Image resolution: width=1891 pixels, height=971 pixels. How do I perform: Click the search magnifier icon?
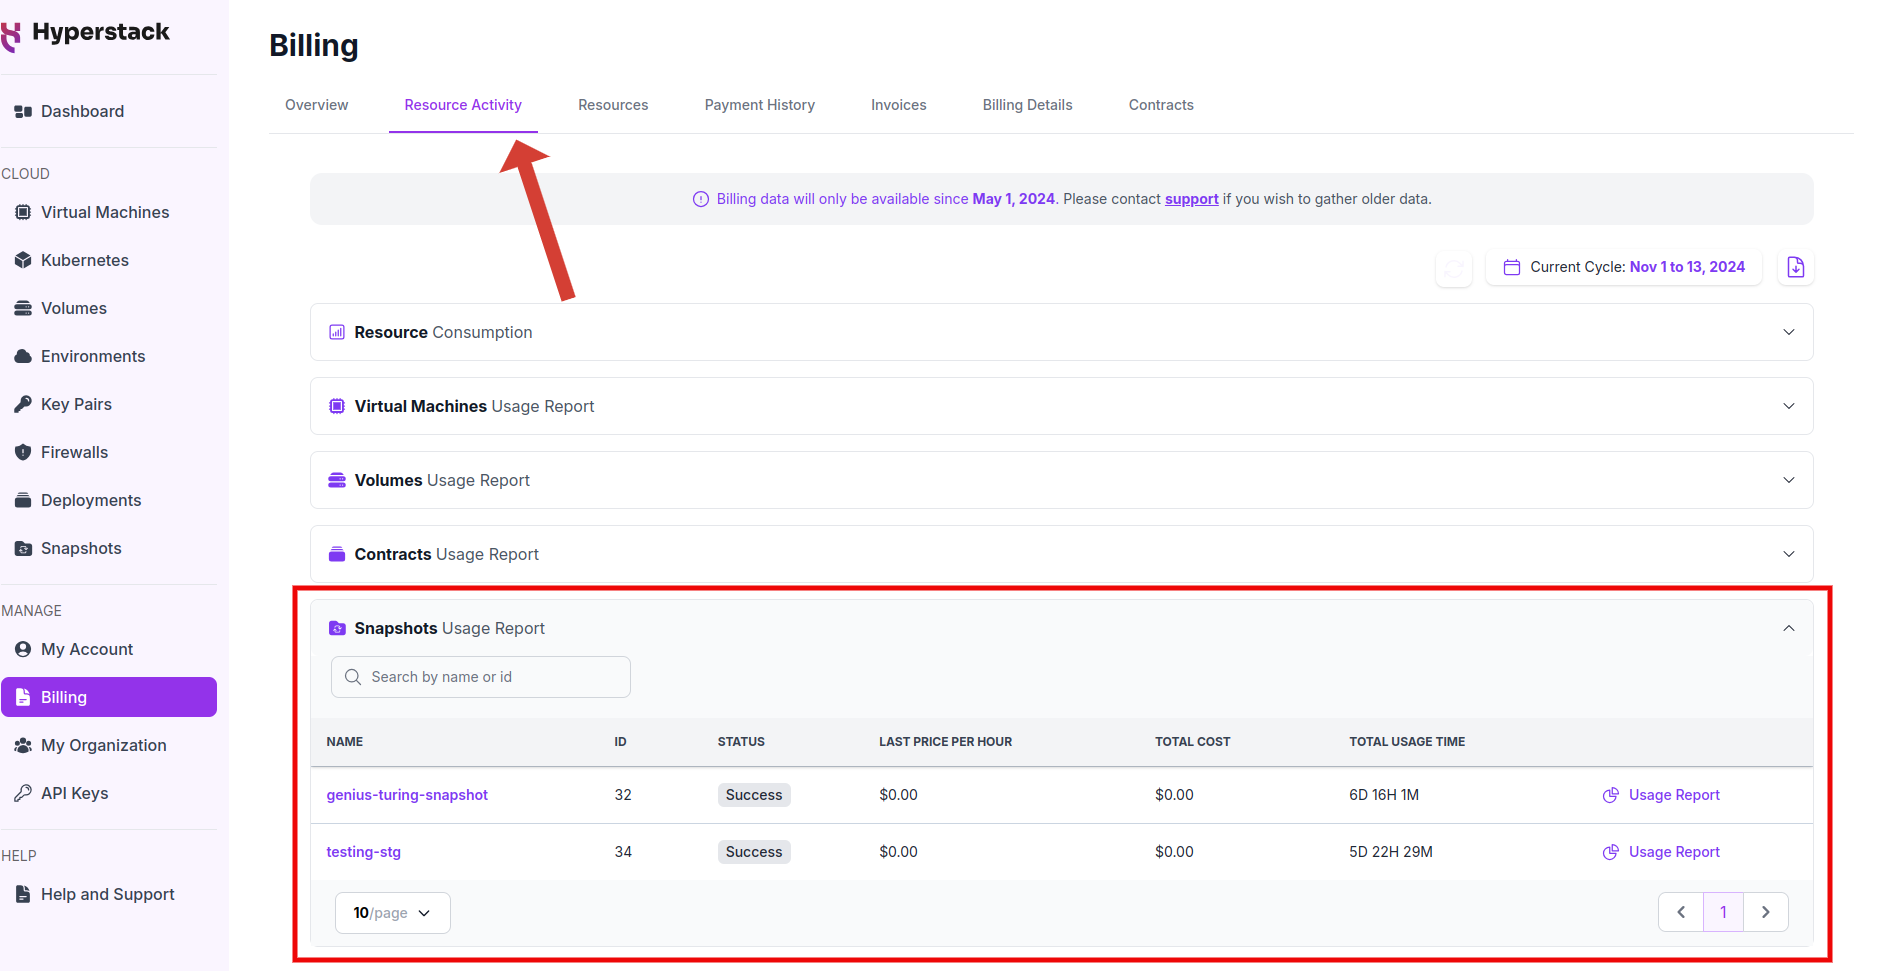point(353,677)
